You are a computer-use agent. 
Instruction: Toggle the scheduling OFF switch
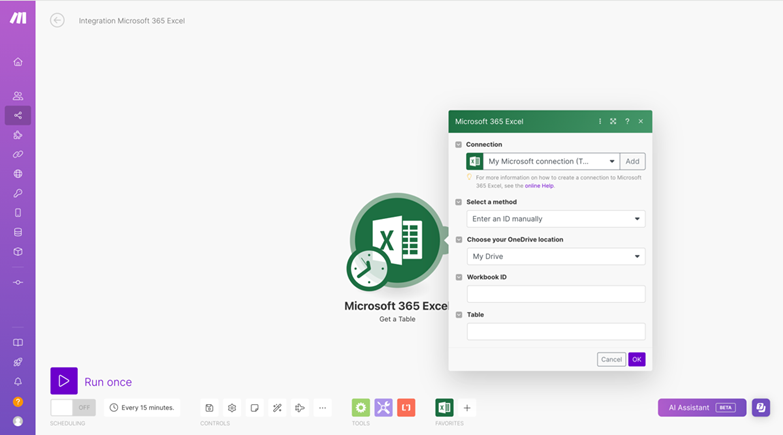[73, 408]
